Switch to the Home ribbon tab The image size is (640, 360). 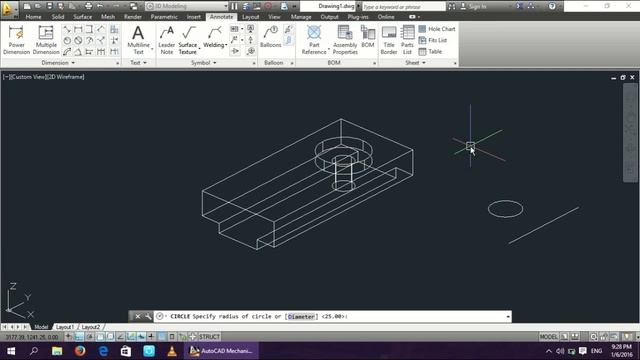[33, 17]
